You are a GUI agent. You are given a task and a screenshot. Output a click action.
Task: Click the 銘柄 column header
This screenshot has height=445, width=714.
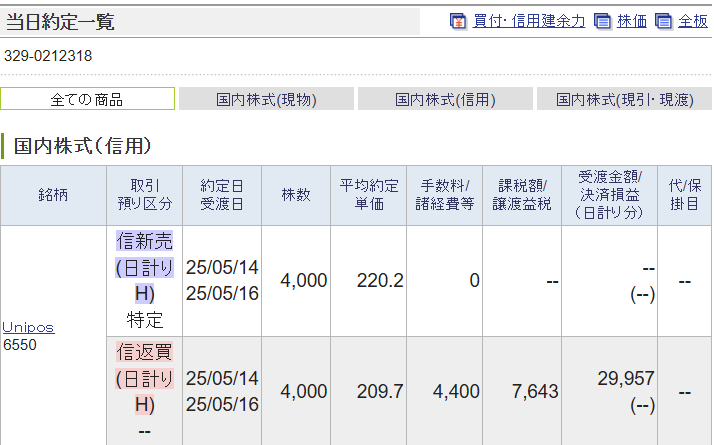(x=53, y=195)
